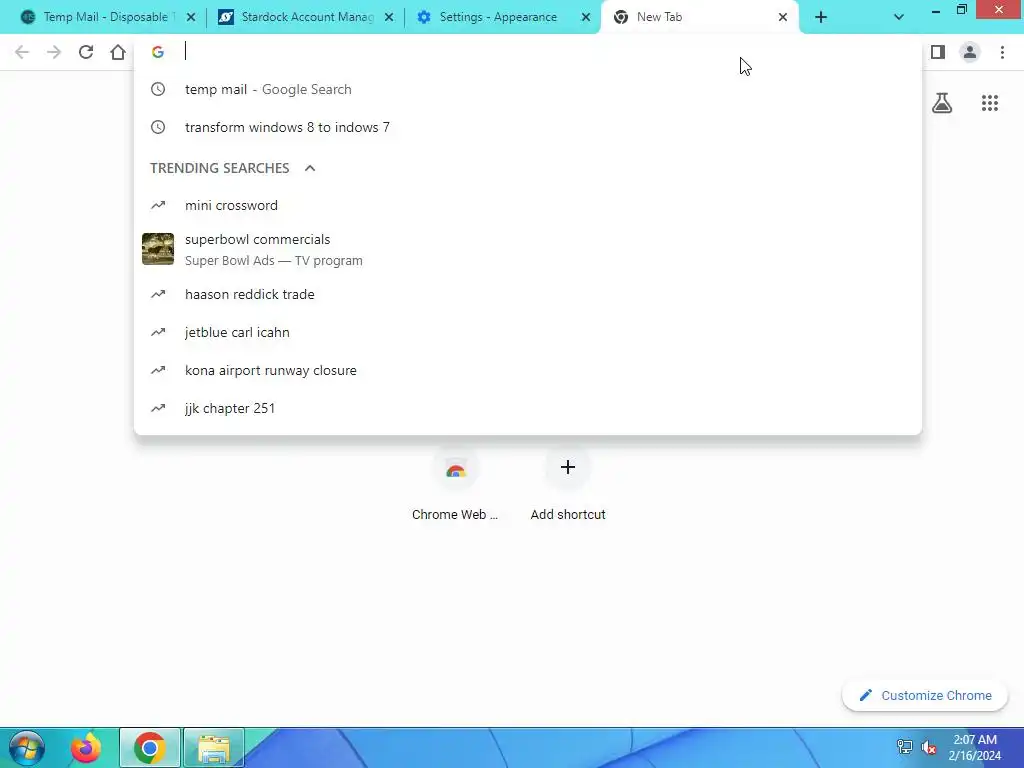The height and width of the screenshot is (768, 1024).
Task: Choose 'mini crossword' trending search
Action: [528, 206]
